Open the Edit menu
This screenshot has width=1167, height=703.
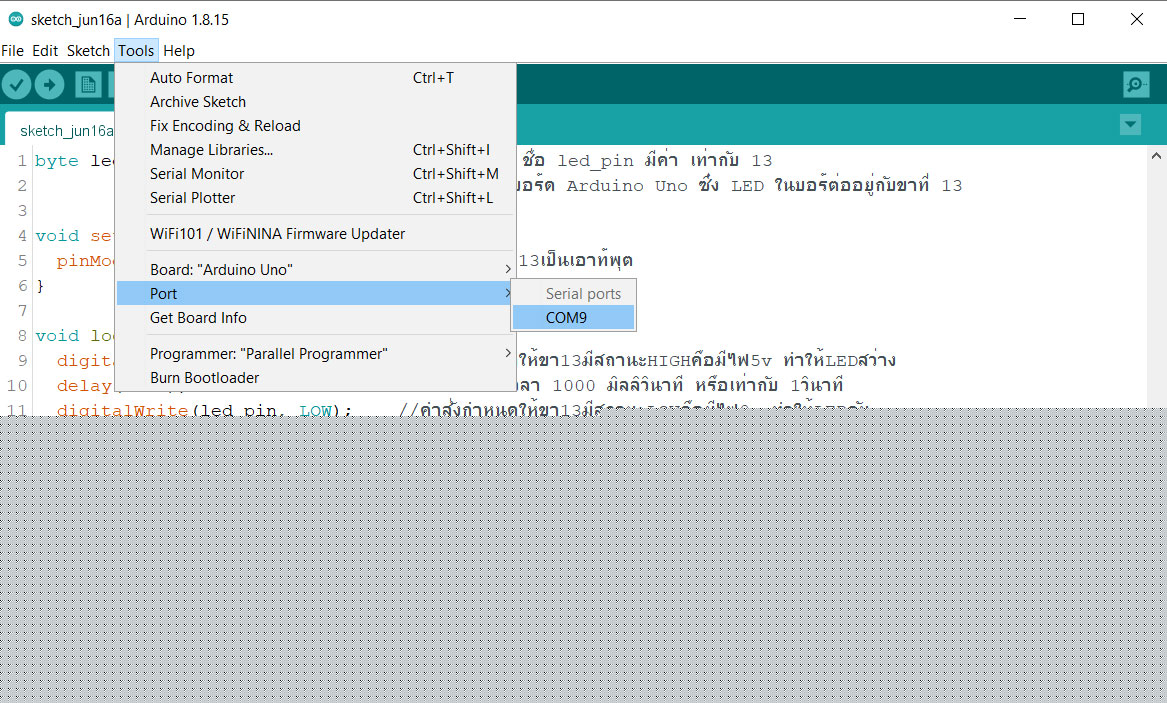click(x=45, y=51)
